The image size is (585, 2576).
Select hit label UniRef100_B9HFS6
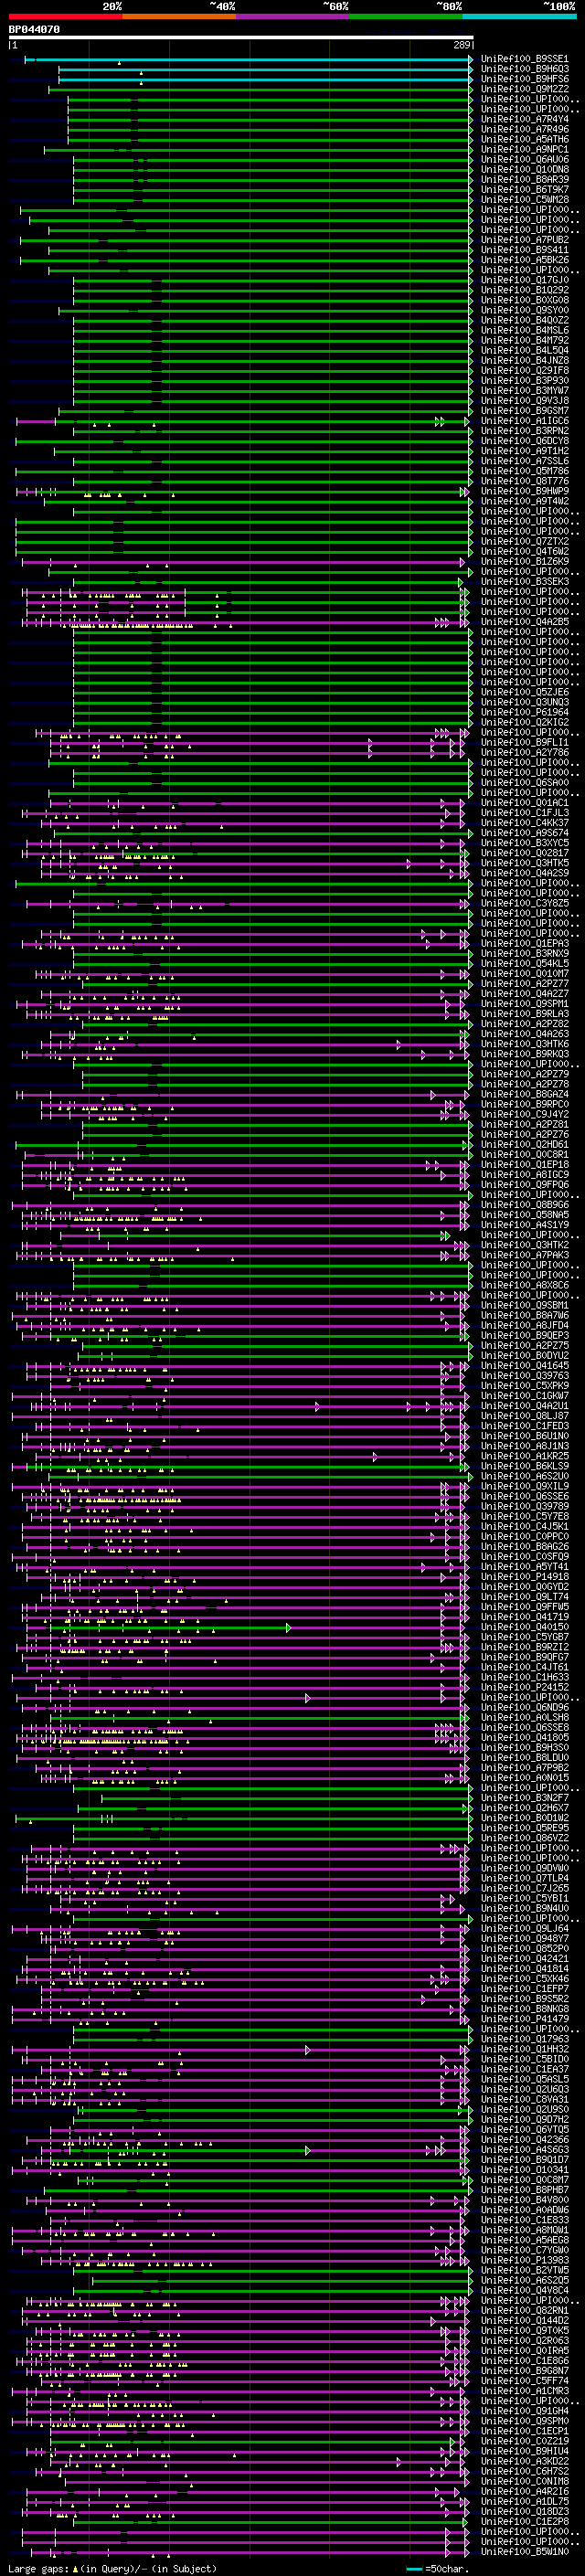click(525, 79)
